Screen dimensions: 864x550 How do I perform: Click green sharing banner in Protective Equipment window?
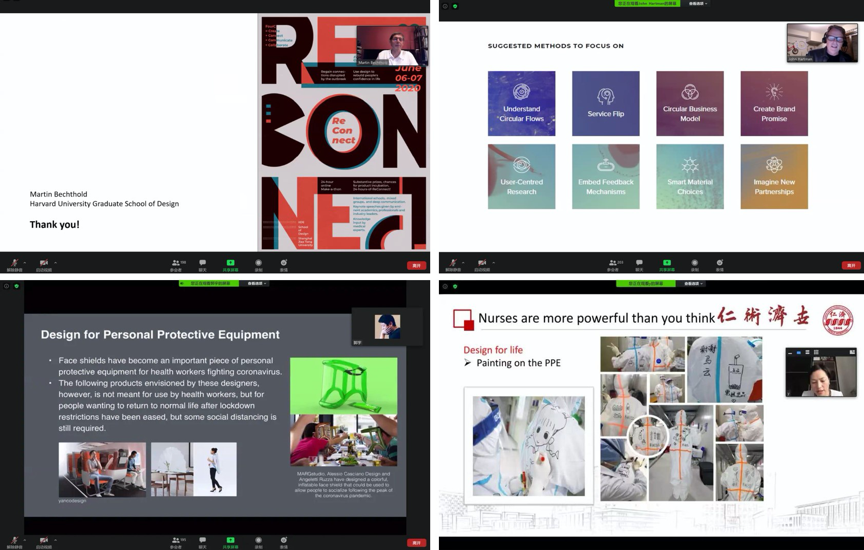(209, 283)
